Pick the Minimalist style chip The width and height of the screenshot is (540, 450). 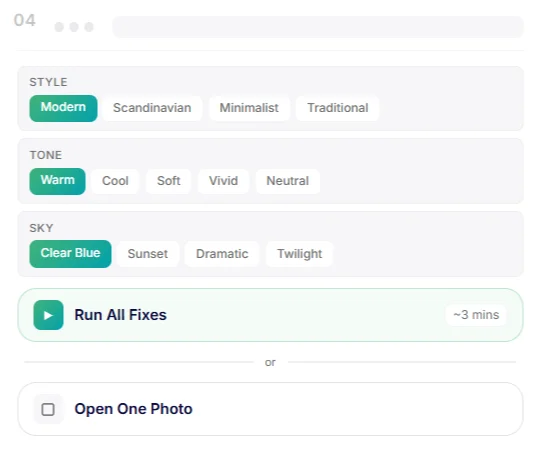(249, 108)
